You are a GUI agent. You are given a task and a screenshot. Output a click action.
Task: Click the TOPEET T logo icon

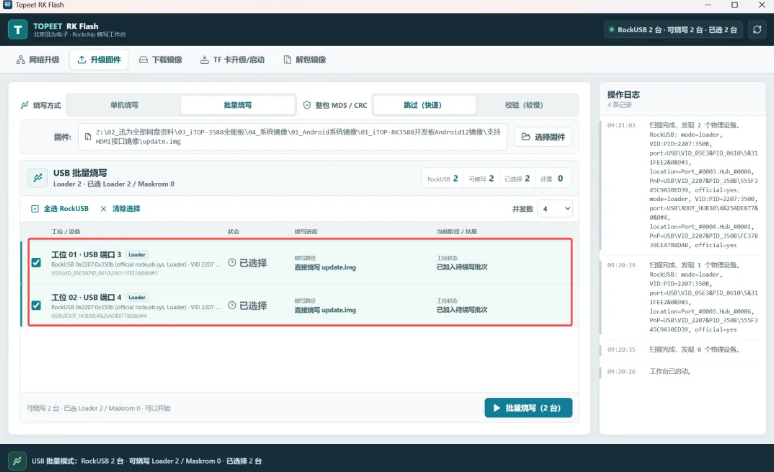(18, 30)
